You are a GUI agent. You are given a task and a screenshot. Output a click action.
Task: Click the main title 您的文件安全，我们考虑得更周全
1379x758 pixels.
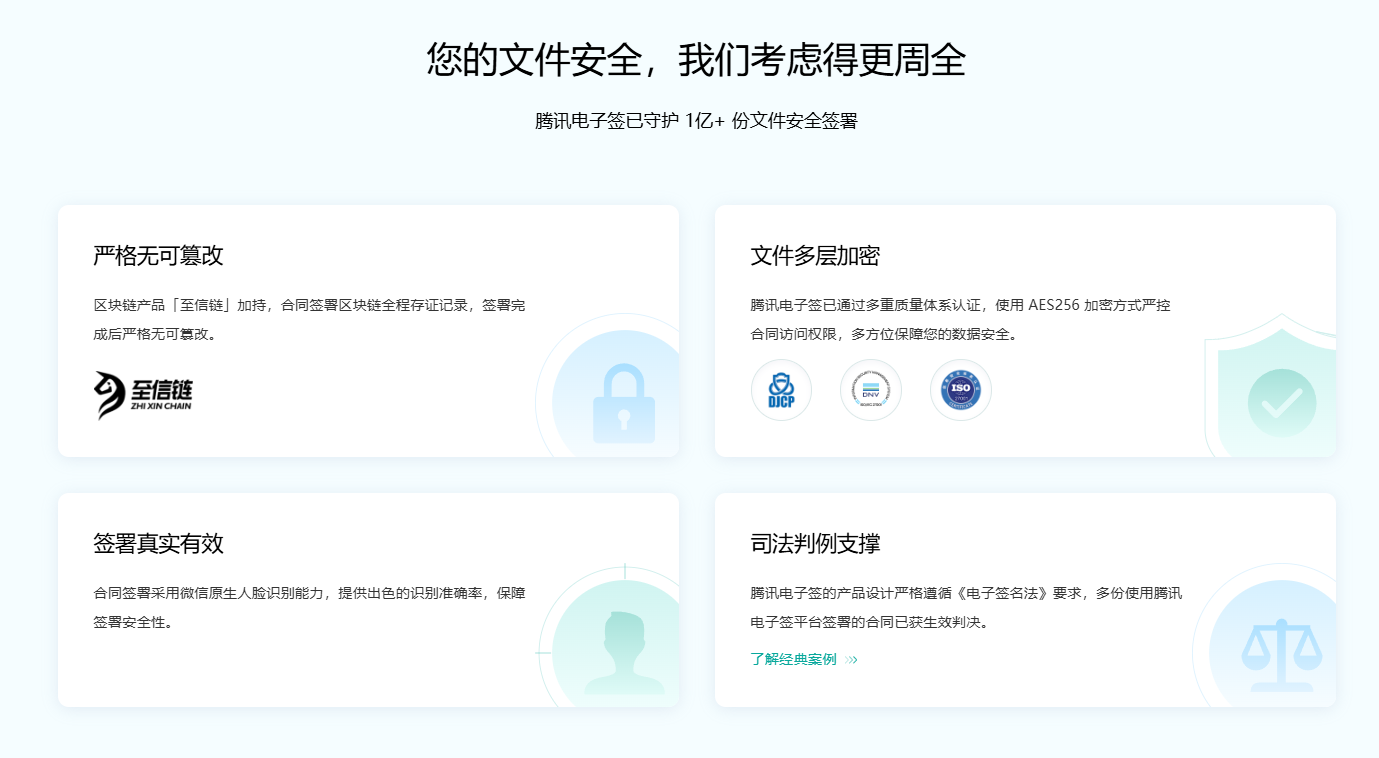tap(689, 61)
